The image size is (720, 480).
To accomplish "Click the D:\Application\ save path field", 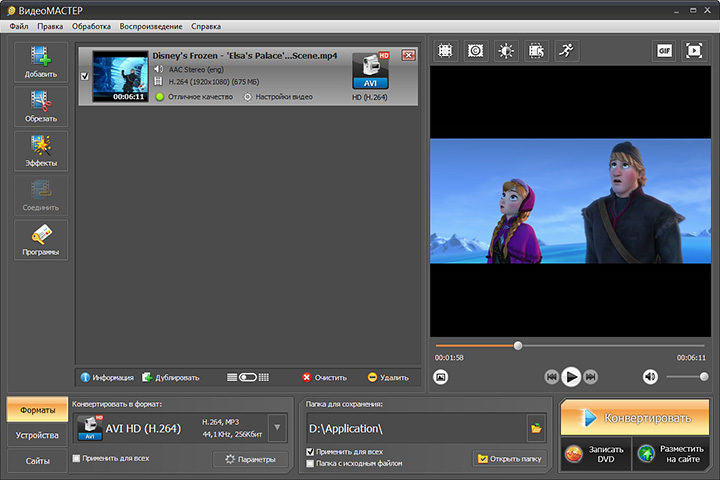I will 416,428.
